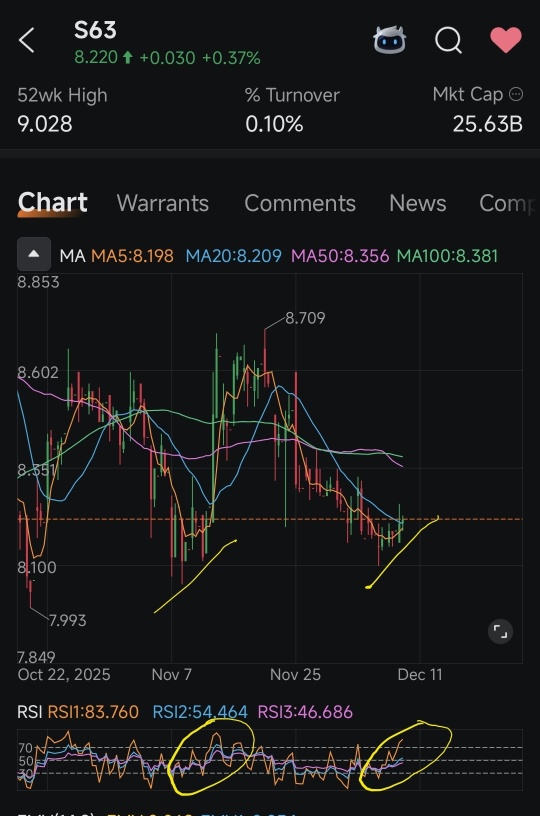Toggle the pink heart favorite icon
Image resolution: width=540 pixels, height=816 pixels.
tap(506, 40)
